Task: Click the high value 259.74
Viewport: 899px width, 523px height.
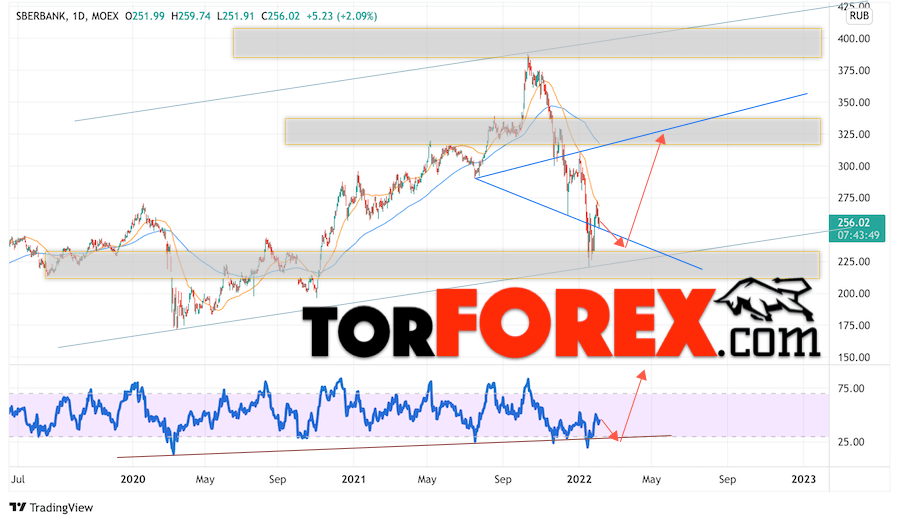Action: pyautogui.click(x=194, y=16)
